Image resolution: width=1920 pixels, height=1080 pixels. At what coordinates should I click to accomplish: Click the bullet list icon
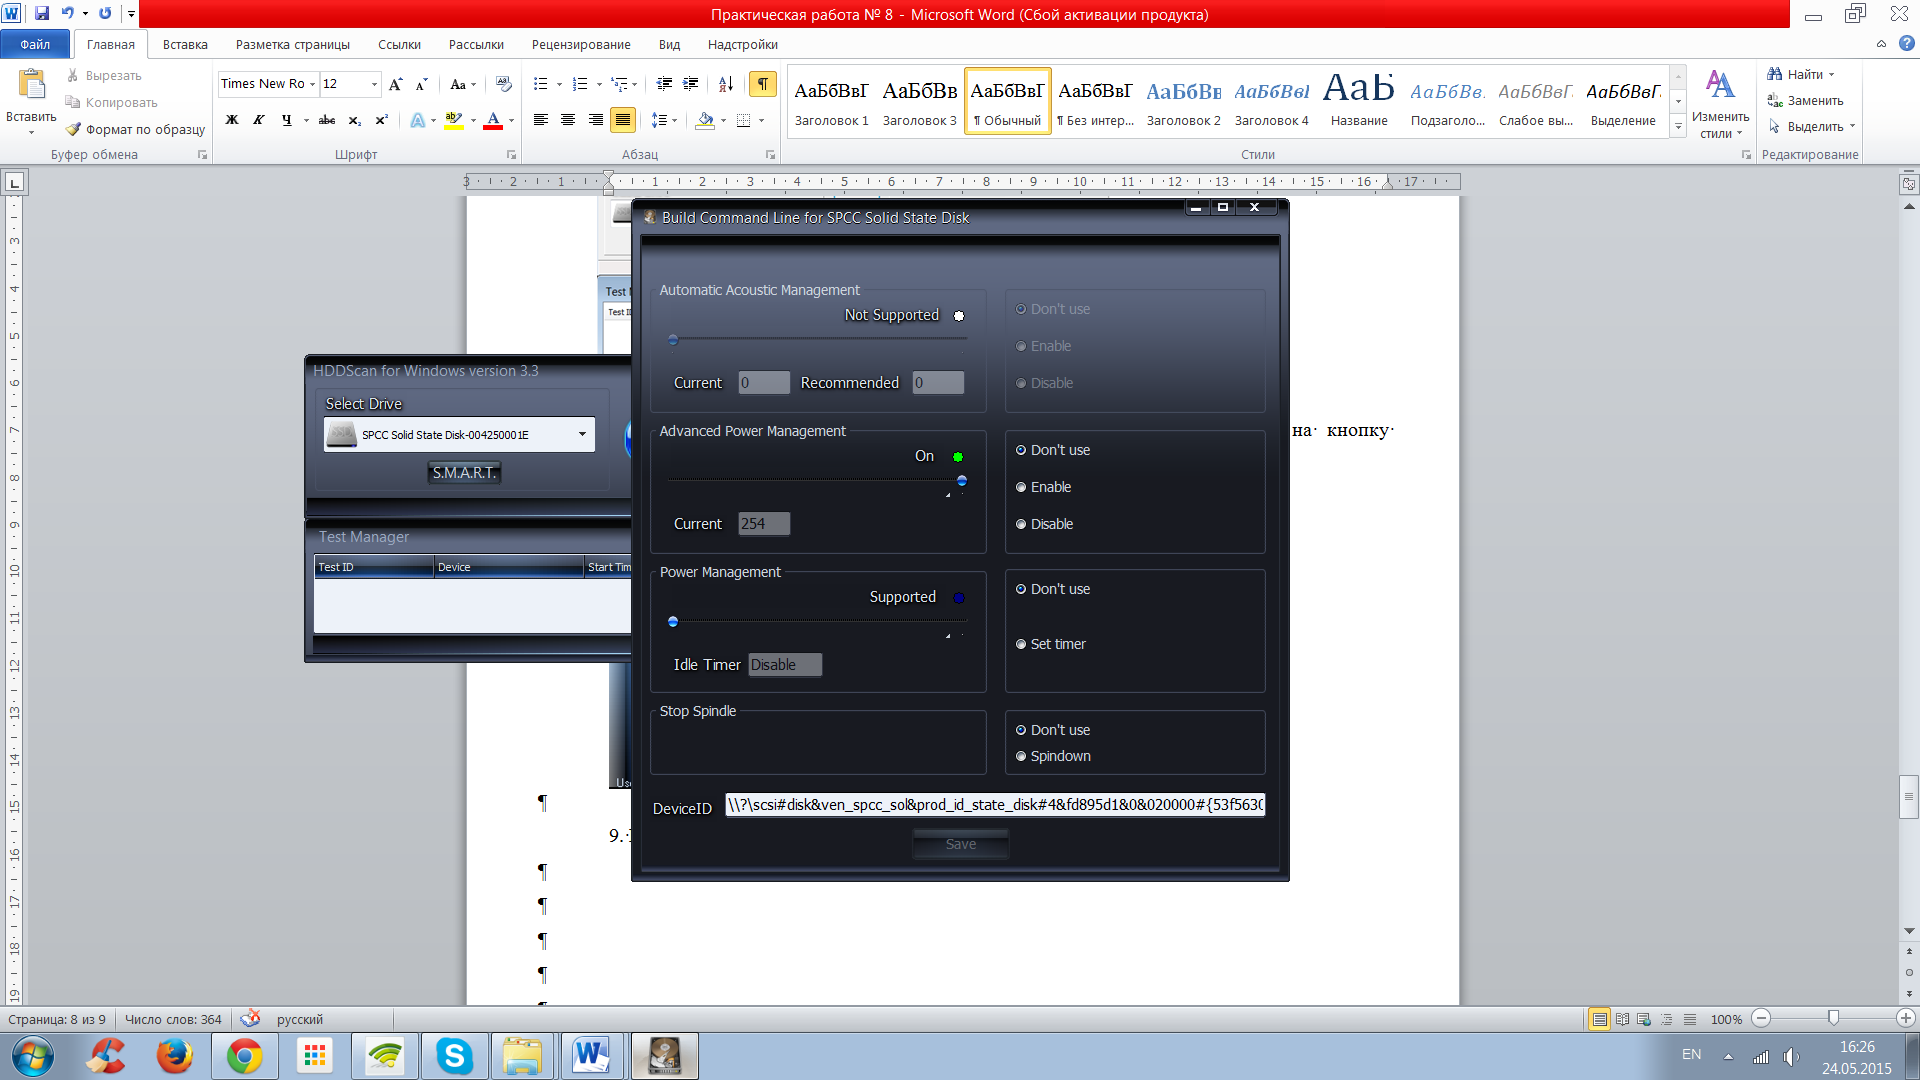541,84
